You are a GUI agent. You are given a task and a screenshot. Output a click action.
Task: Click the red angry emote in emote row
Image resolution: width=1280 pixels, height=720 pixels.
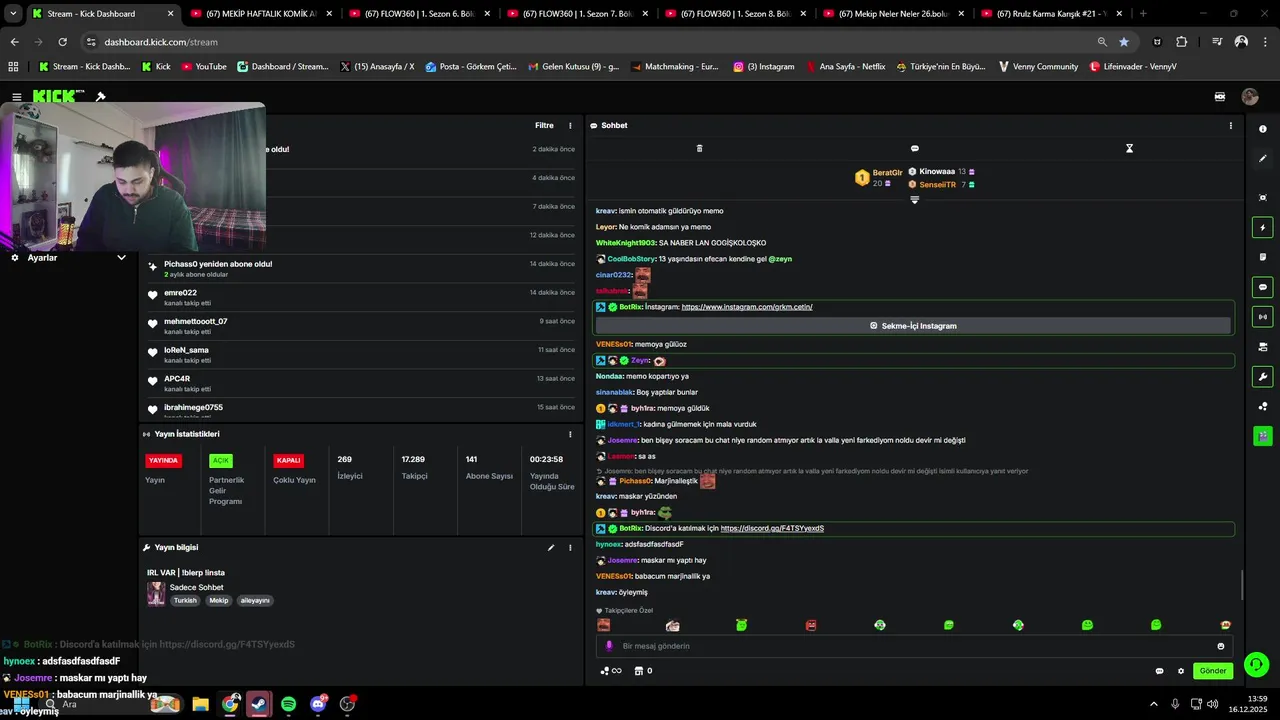(x=811, y=625)
